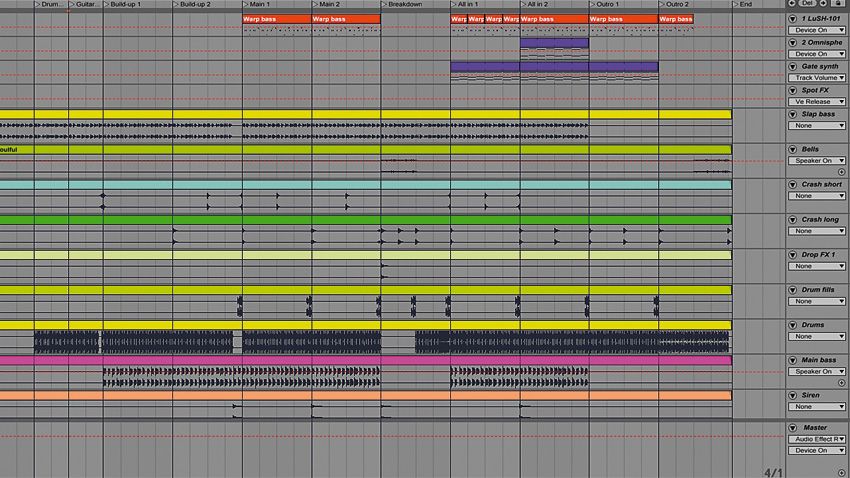The height and width of the screenshot is (478, 850).
Task: Jump to previous locator arrow button
Action: click(x=792, y=3)
